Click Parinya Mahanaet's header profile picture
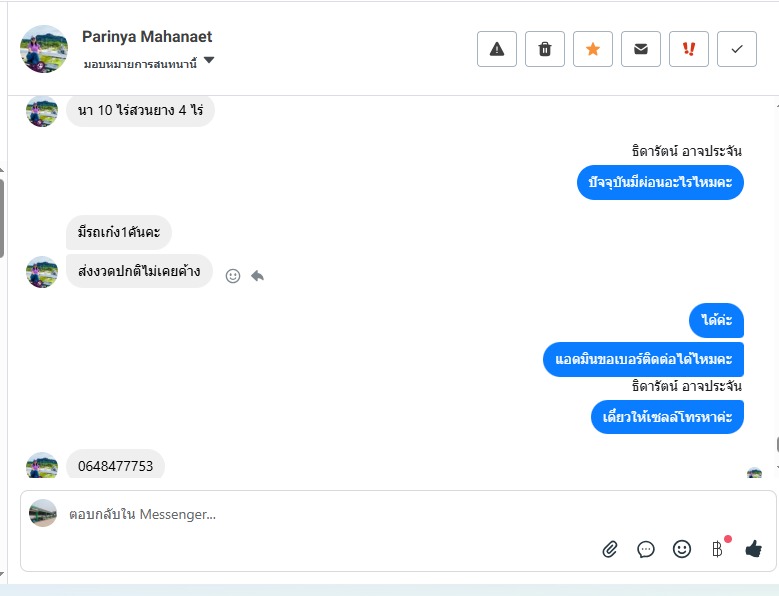Screen dimensions: 779x596 pyautogui.click(x=44, y=49)
